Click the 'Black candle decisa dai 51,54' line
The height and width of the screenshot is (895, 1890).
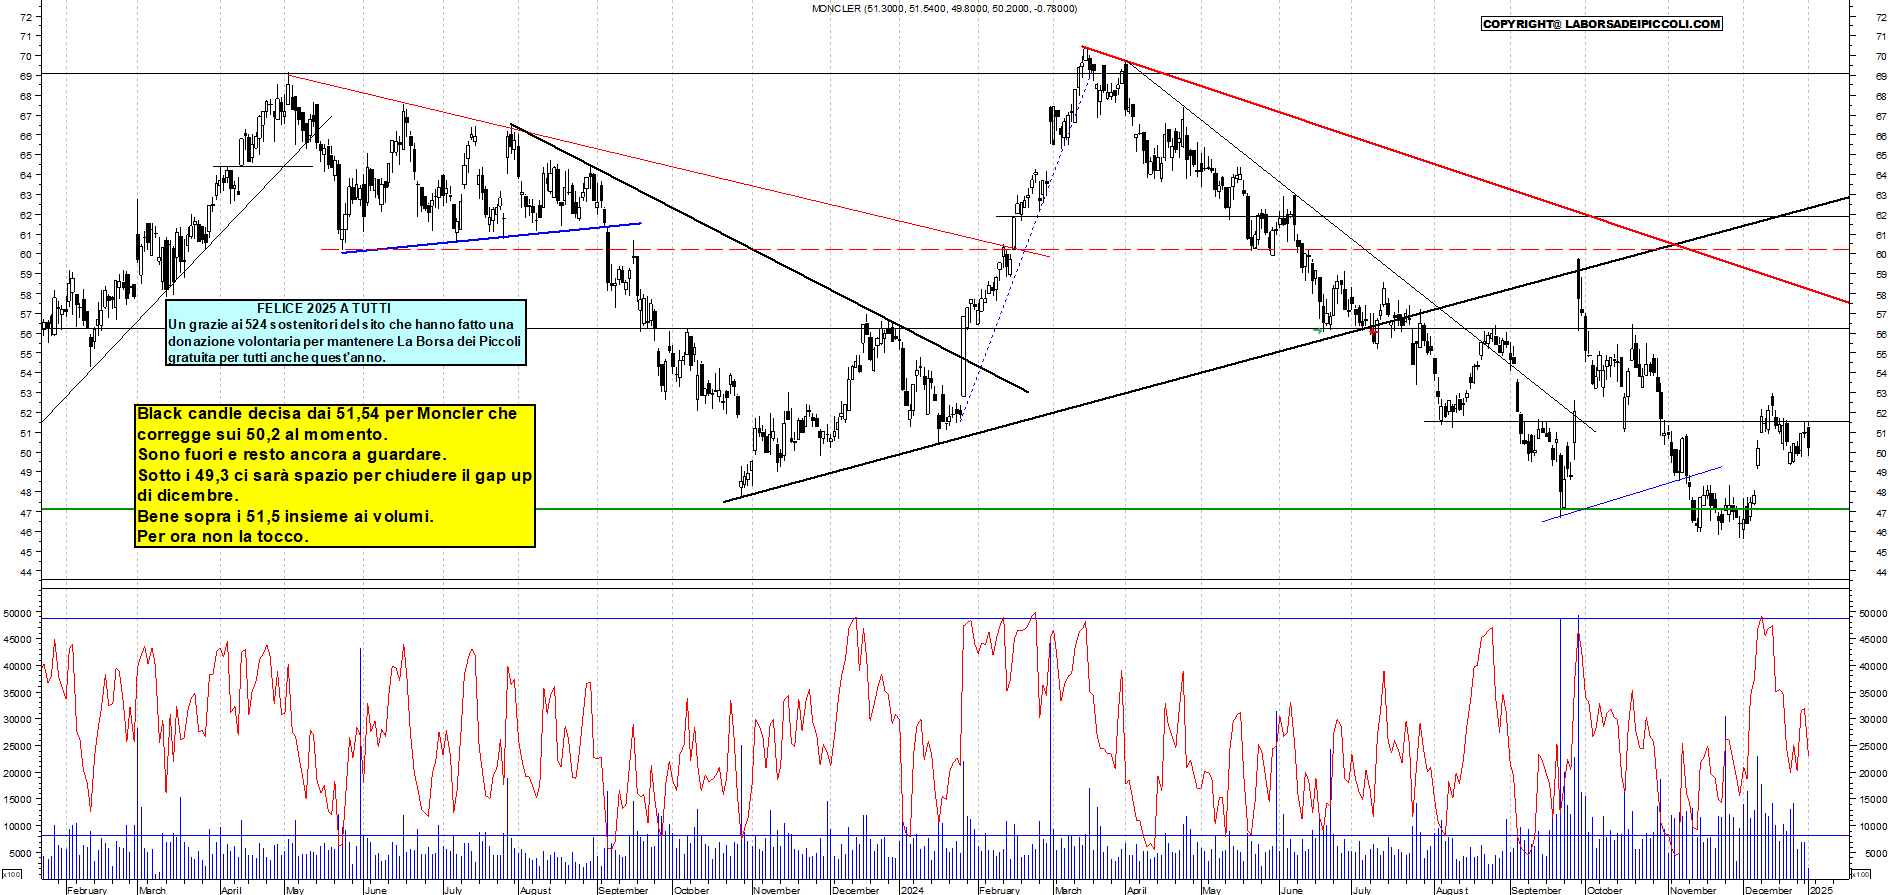pos(327,413)
